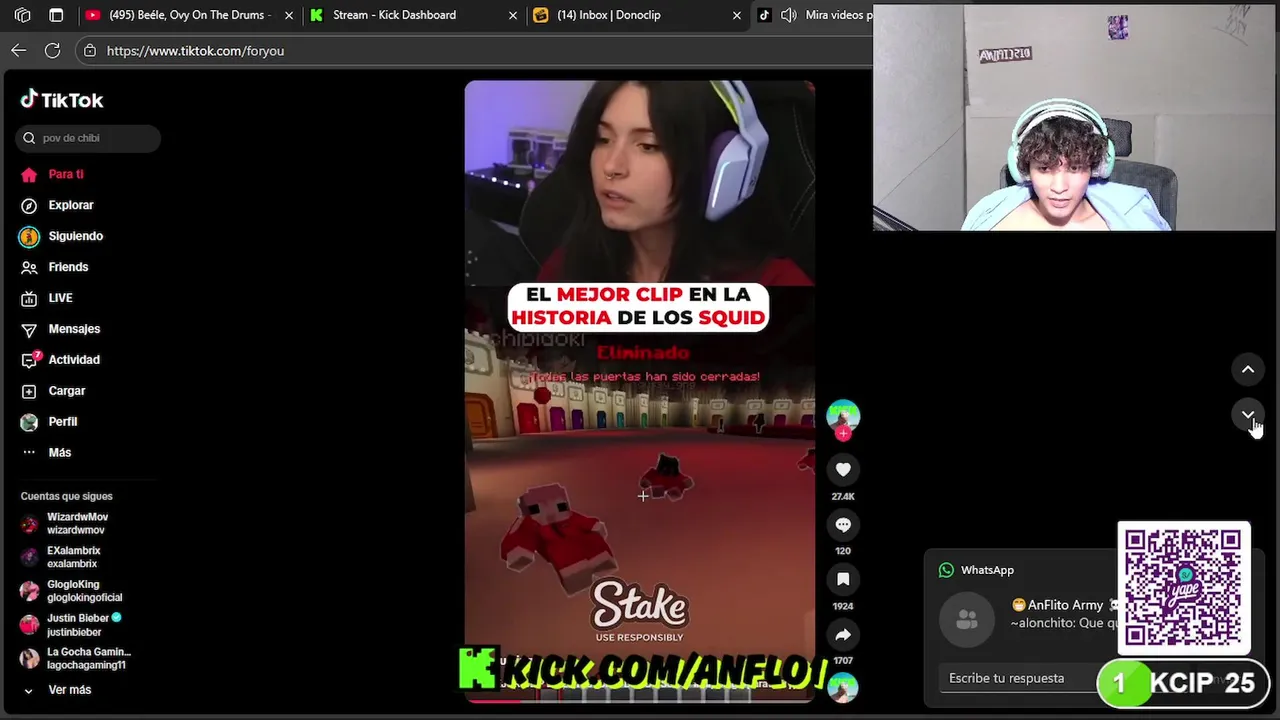Screen dimensions: 1280x720
Task: Like the video with heart icon
Action: point(843,469)
